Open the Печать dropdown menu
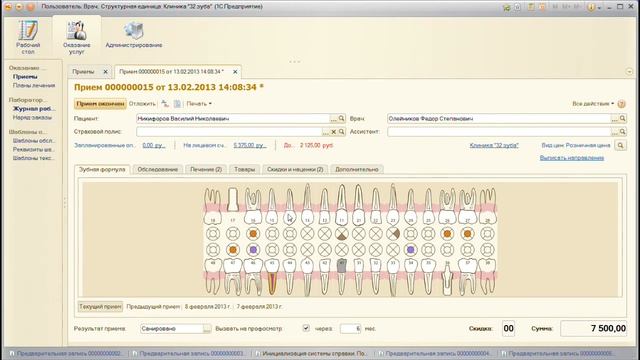Viewport: 640px width, 360px height. [199, 104]
